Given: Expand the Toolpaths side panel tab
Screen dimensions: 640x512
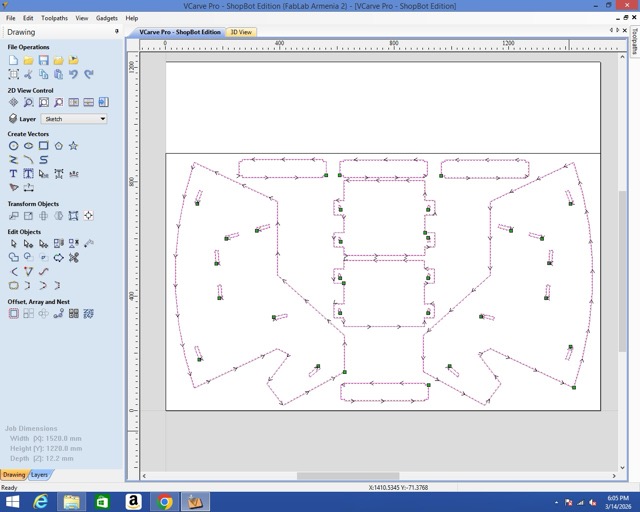Looking at the screenshot, I should [x=634, y=41].
